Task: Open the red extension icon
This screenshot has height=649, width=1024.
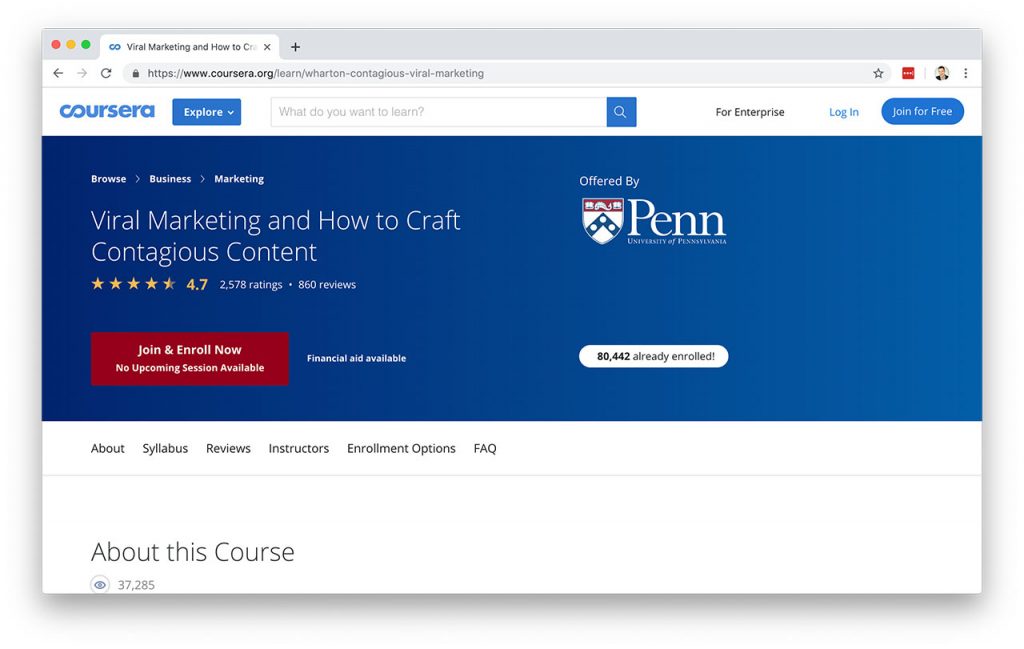Action: click(908, 73)
